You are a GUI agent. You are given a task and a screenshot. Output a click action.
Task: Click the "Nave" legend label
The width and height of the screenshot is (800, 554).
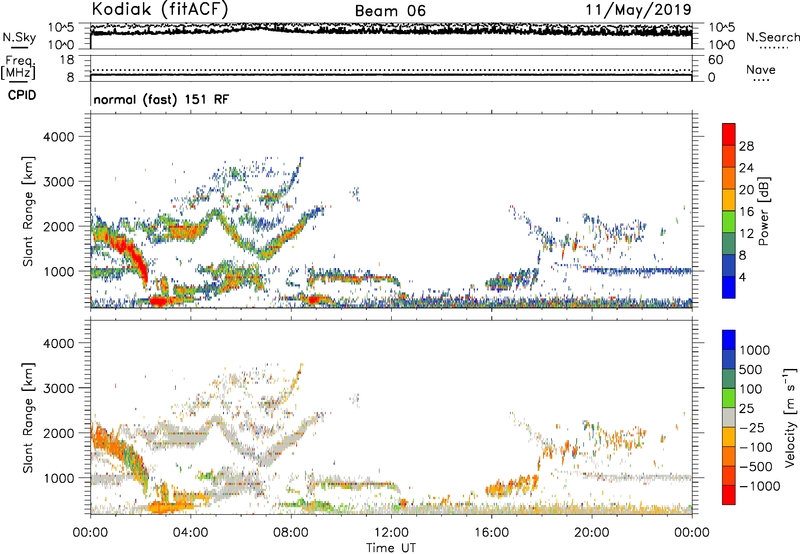761,69
